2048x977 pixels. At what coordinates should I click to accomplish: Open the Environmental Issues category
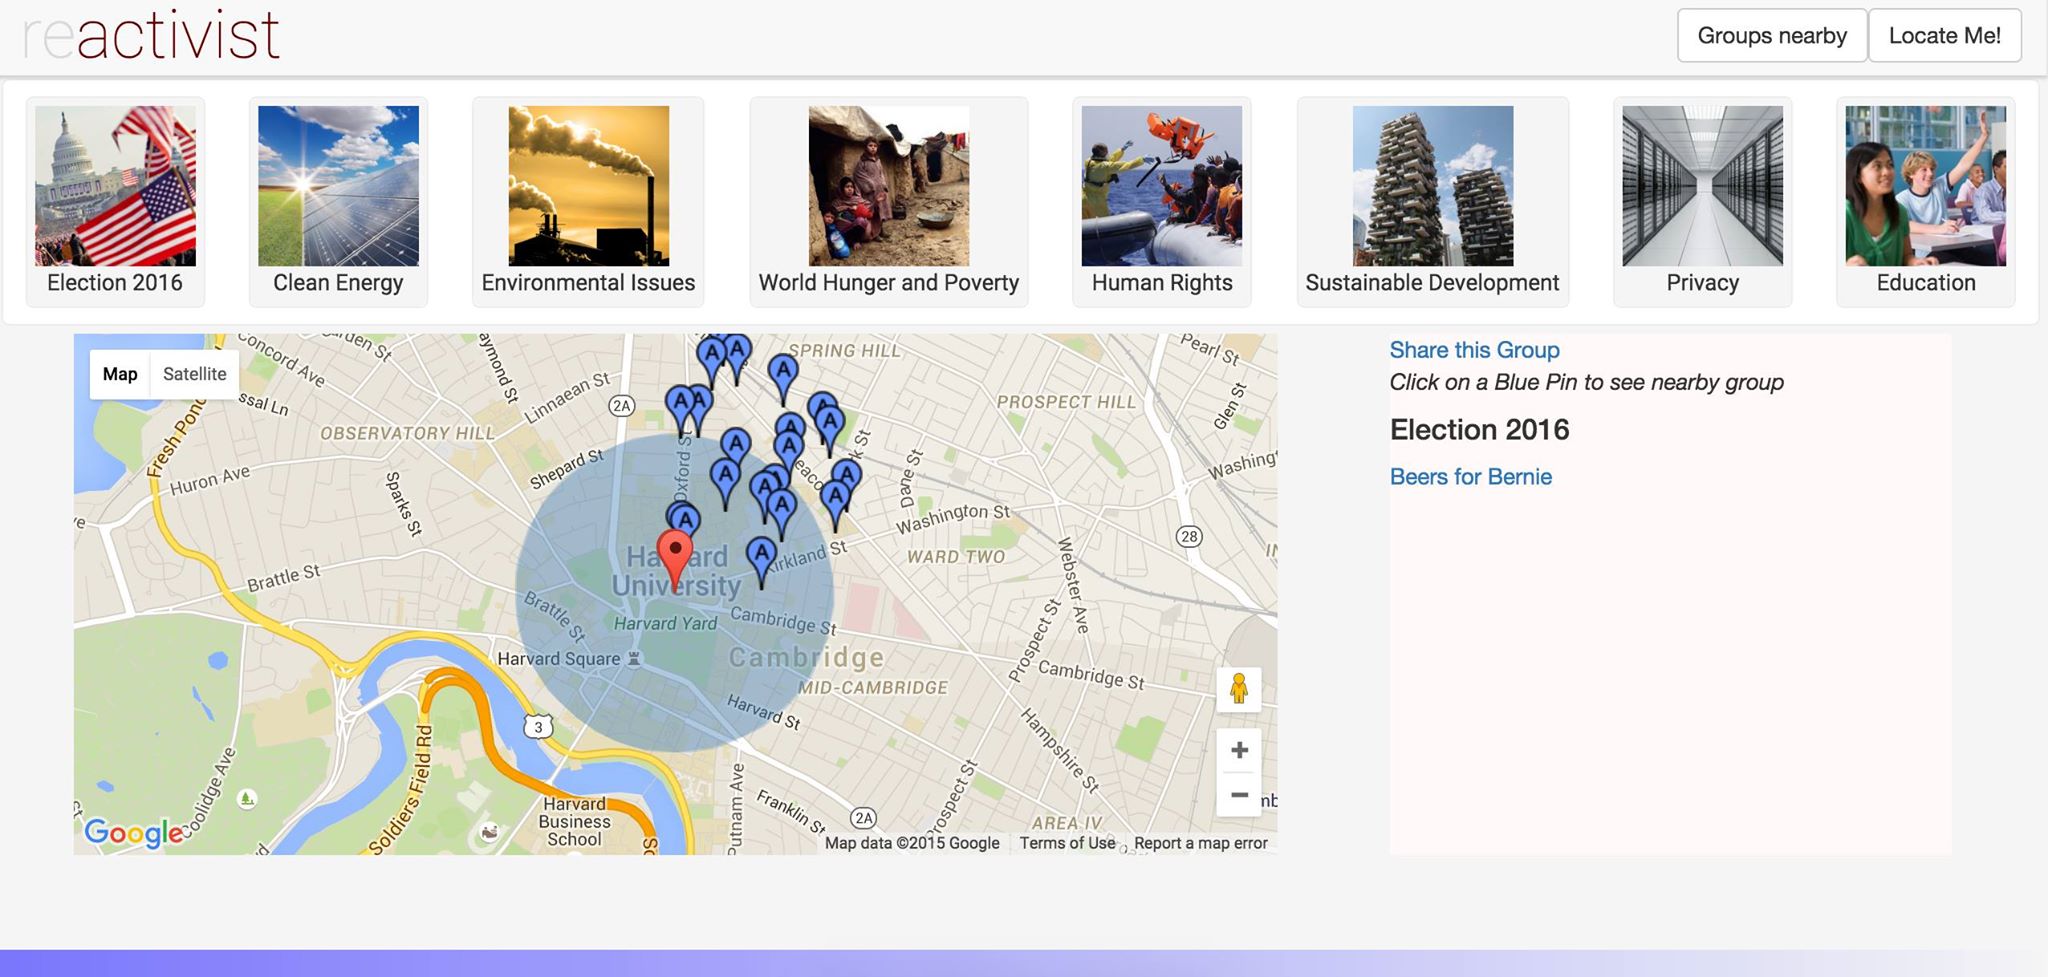(x=588, y=202)
